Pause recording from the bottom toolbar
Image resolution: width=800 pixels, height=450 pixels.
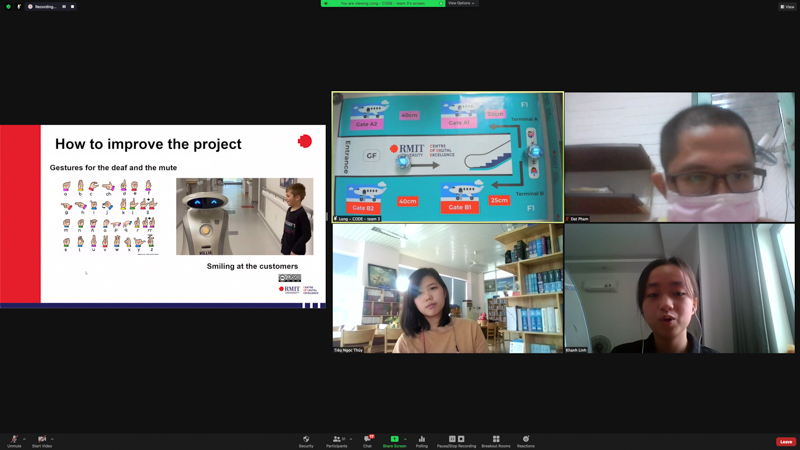coord(452,439)
